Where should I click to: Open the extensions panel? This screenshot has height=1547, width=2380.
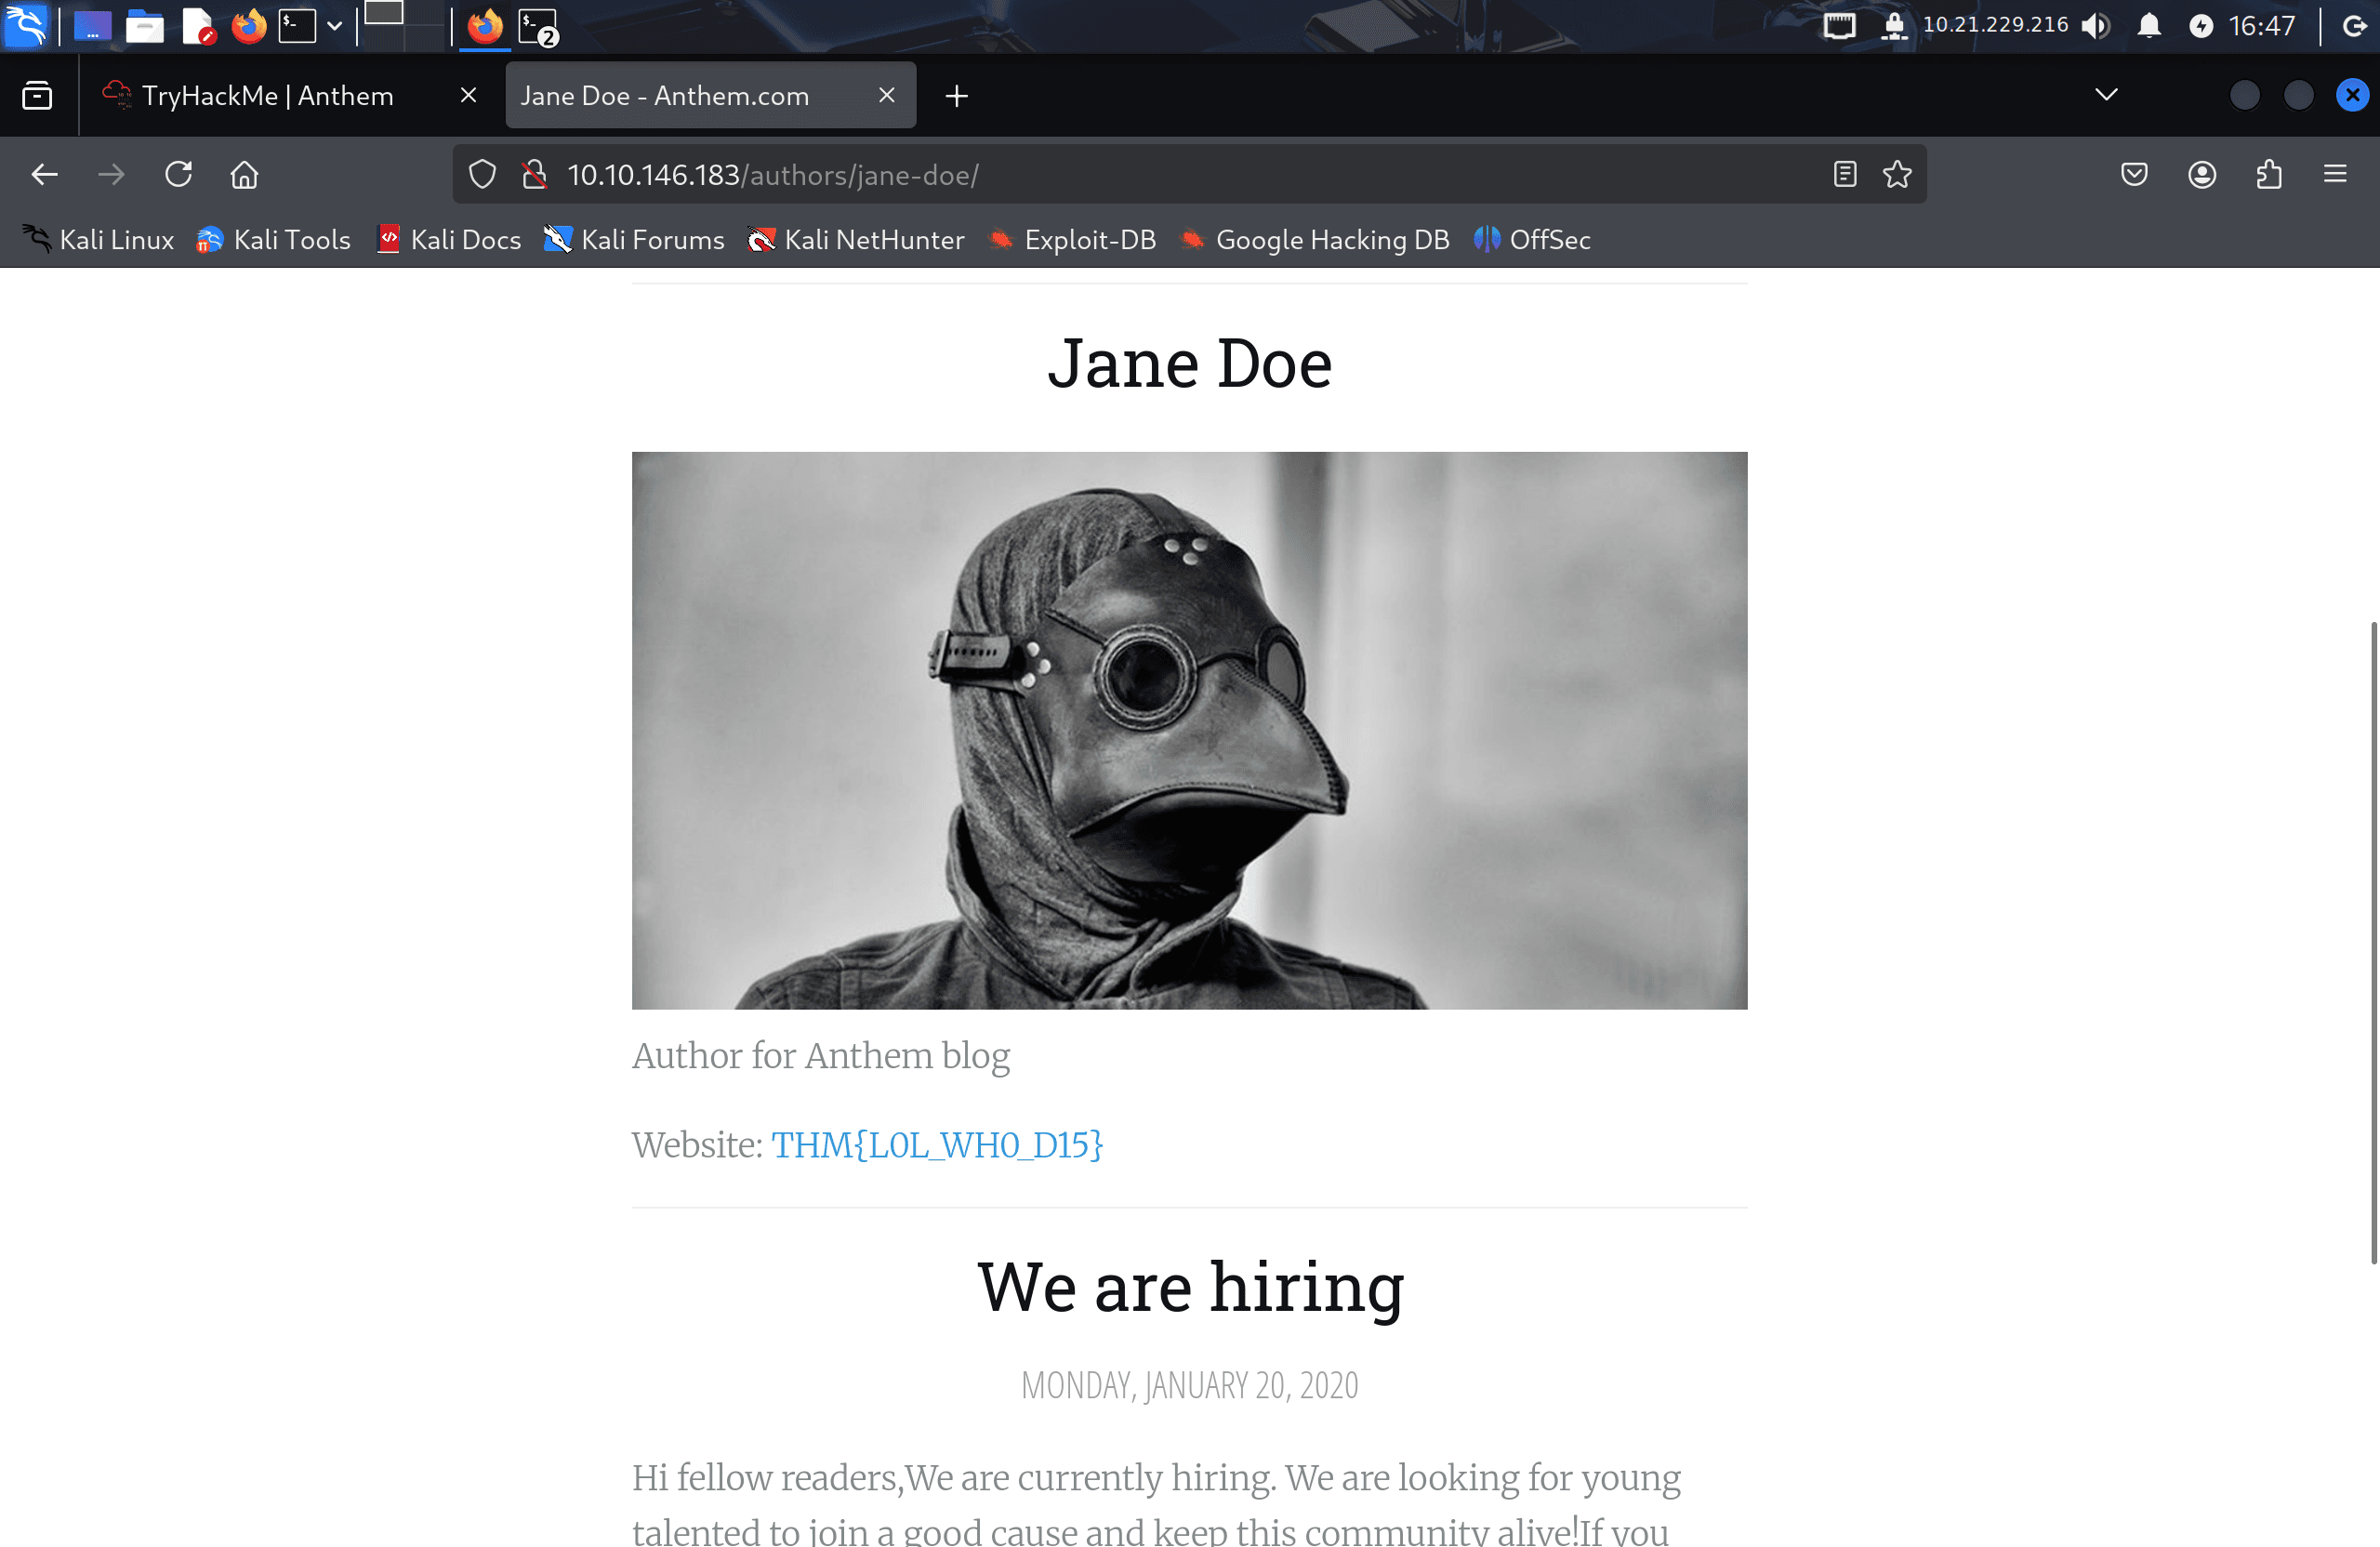pos(2269,175)
